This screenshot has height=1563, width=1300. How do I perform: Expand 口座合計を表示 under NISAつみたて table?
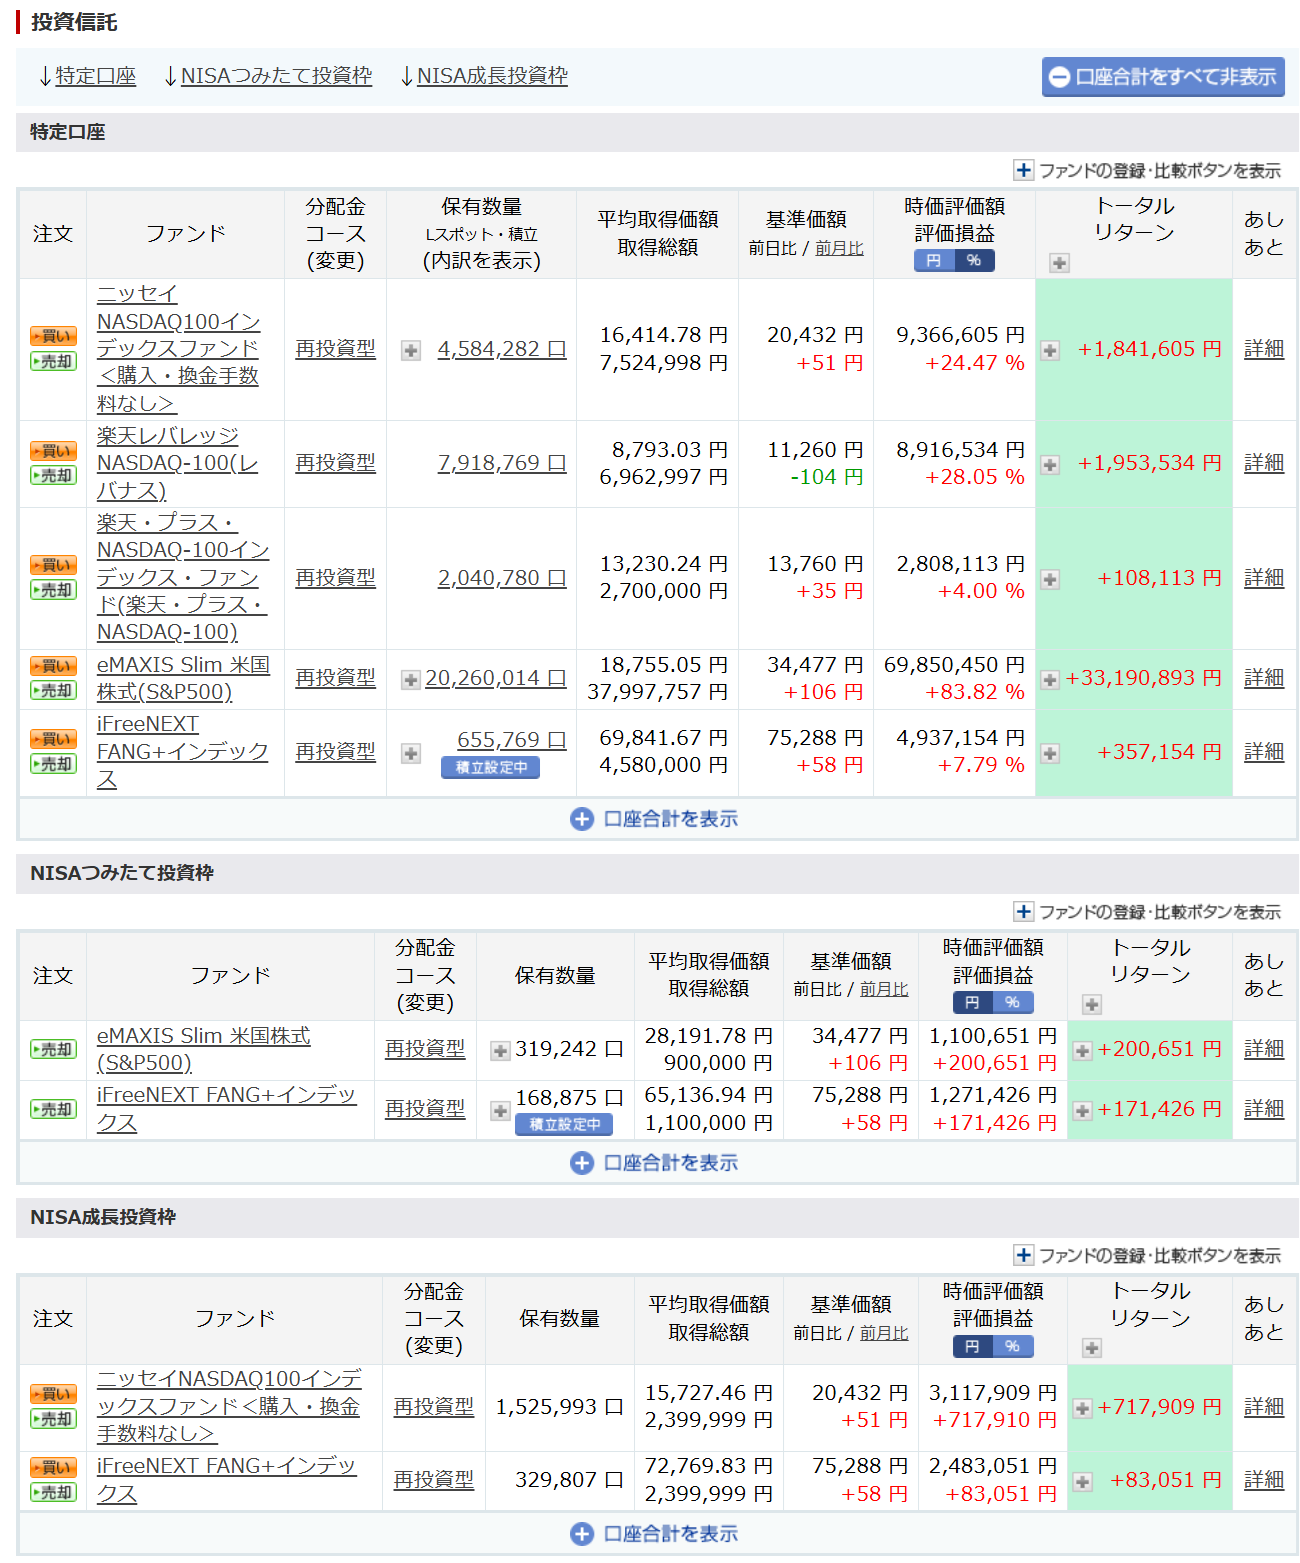click(x=655, y=1163)
